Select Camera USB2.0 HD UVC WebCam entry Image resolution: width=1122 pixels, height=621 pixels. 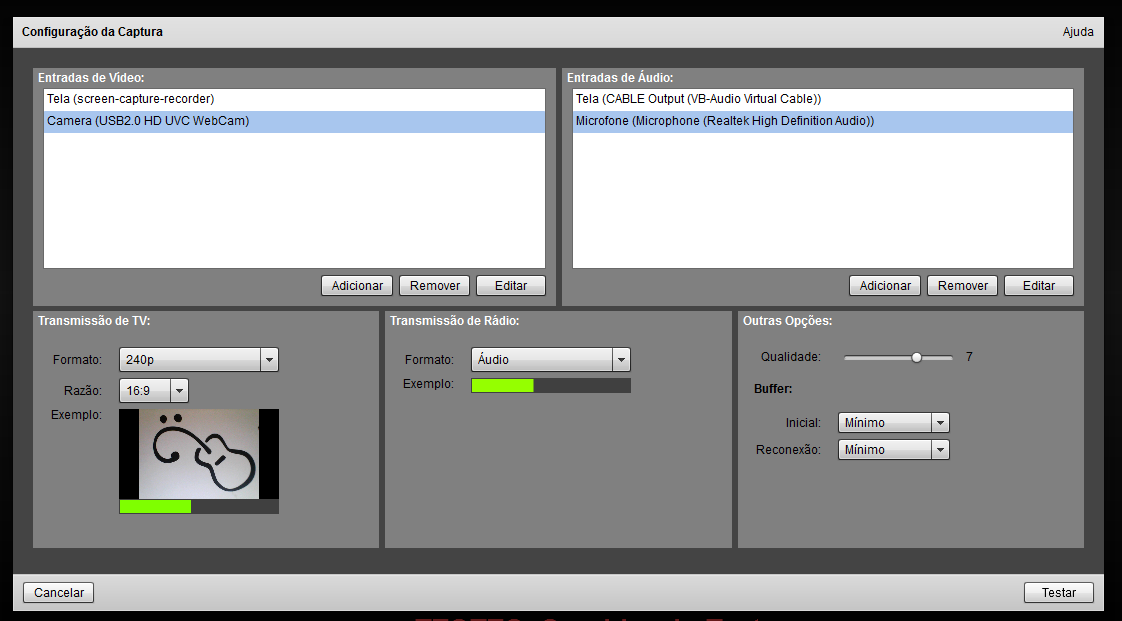[148, 121]
